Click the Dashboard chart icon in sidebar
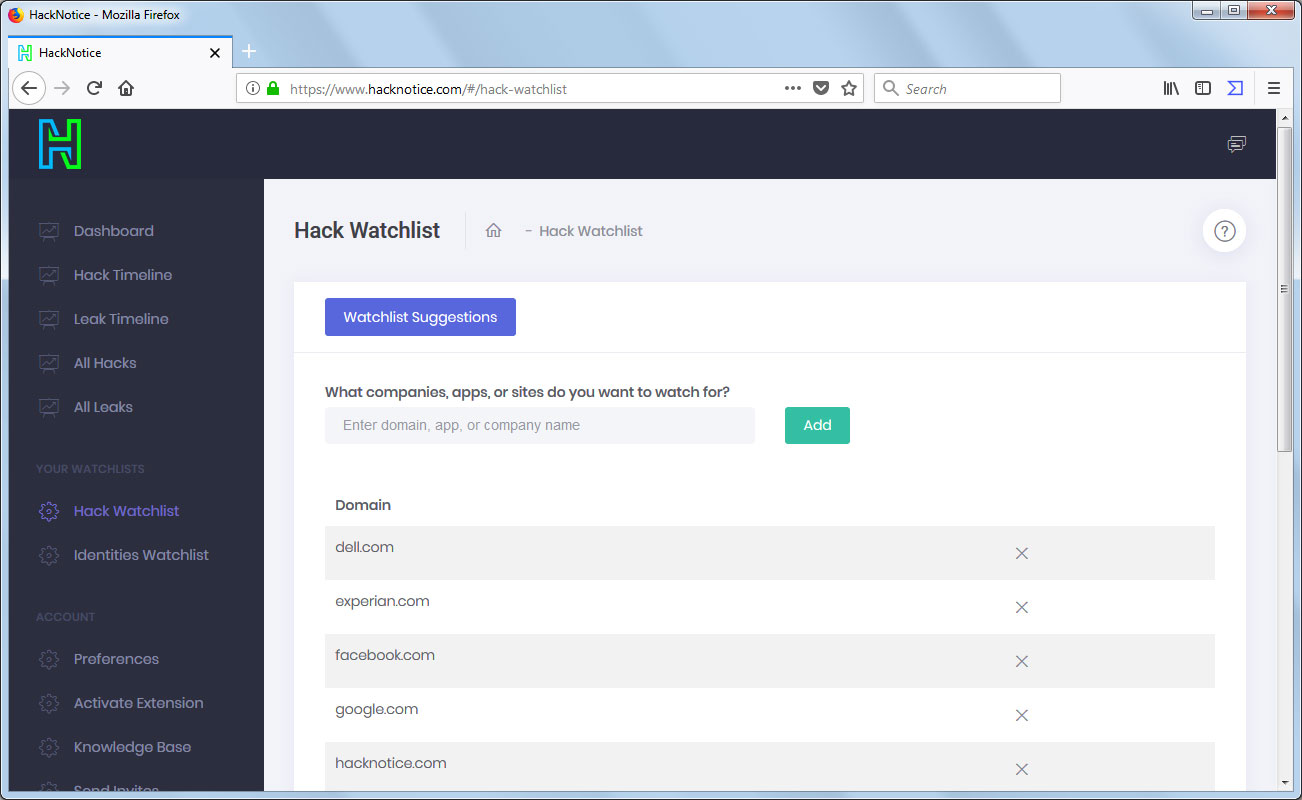Screen dimensions: 1302x800 [48, 231]
